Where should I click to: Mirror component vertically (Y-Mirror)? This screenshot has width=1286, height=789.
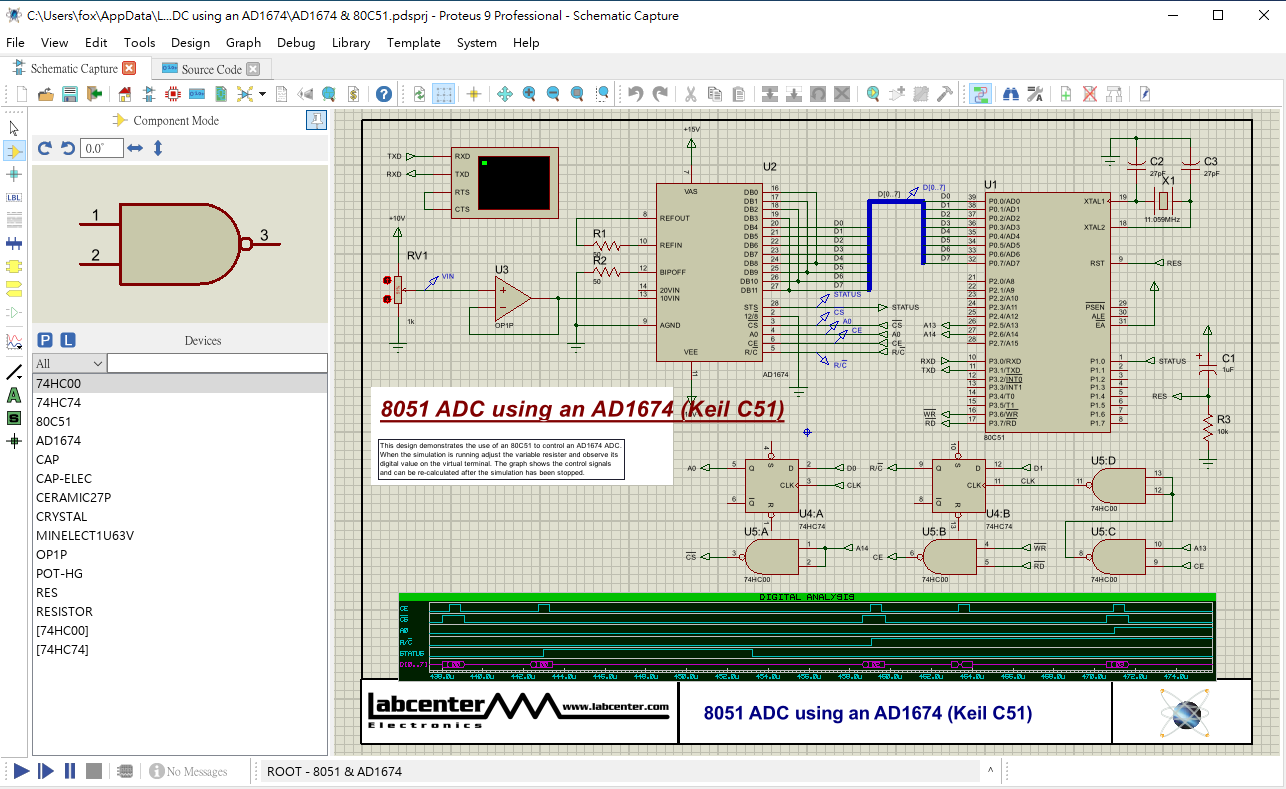tap(157, 148)
